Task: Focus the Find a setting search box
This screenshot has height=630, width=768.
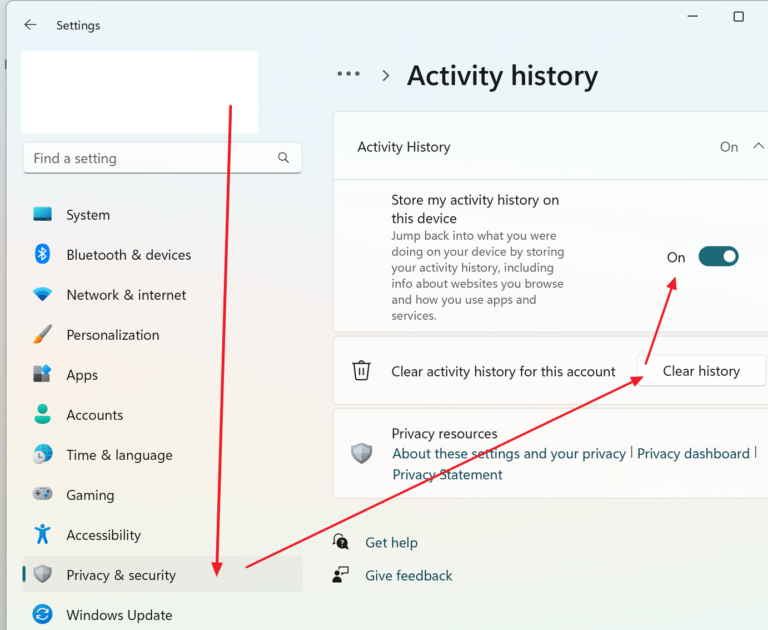Action: tap(162, 158)
